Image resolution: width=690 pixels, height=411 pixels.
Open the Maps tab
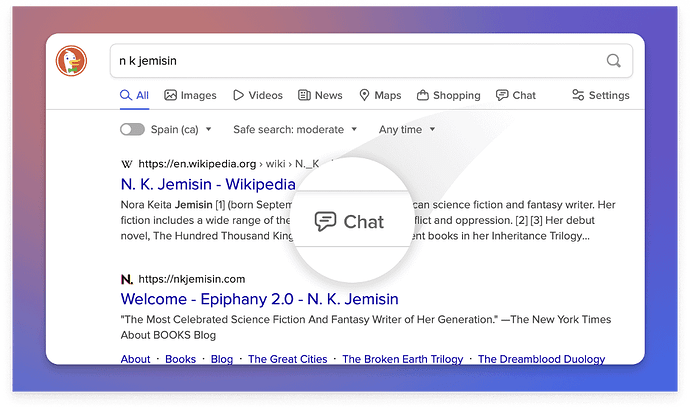pos(380,95)
